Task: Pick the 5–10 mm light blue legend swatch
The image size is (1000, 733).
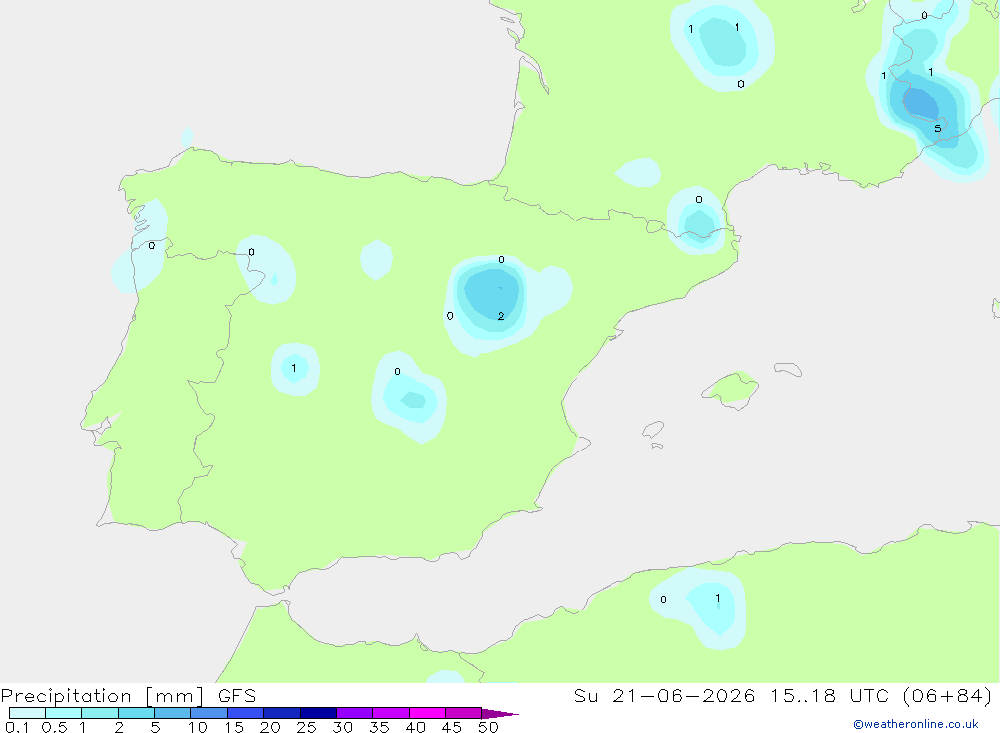Action: [x=172, y=713]
